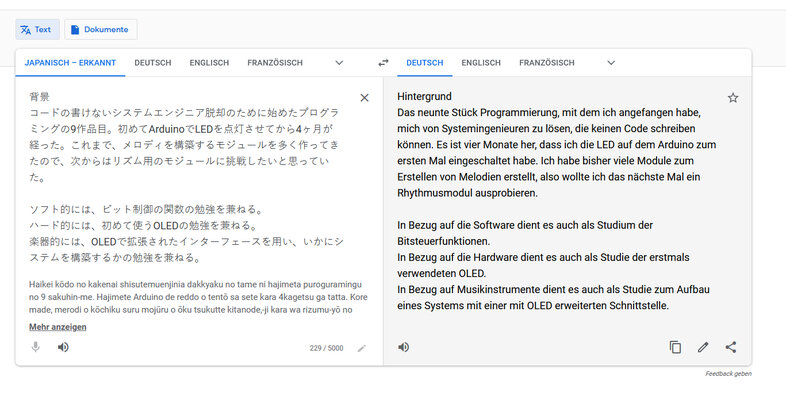Expand more target languages dropdown
Screen dimensions: 786x400
(x=611, y=63)
